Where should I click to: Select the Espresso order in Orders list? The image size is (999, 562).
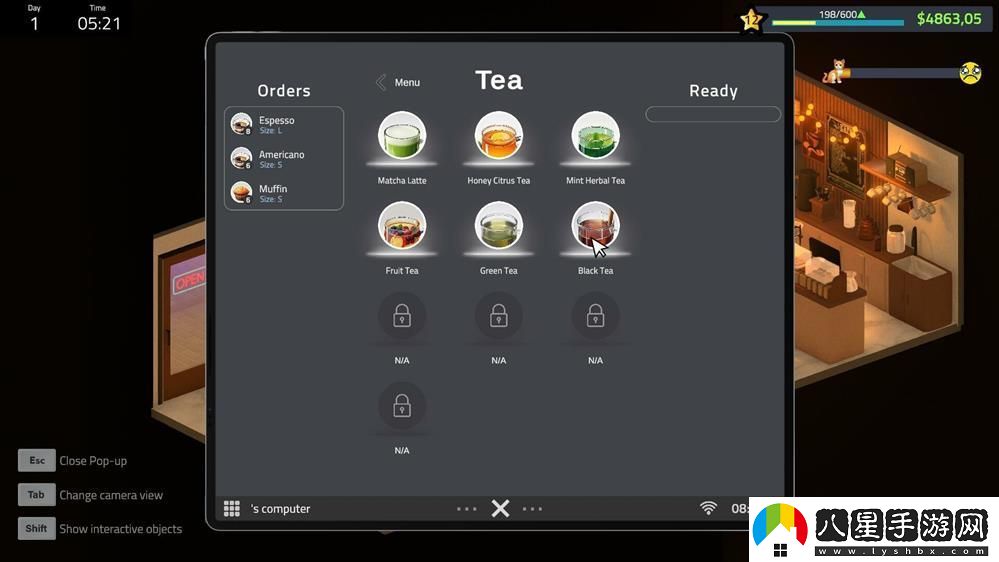pyautogui.click(x=284, y=125)
